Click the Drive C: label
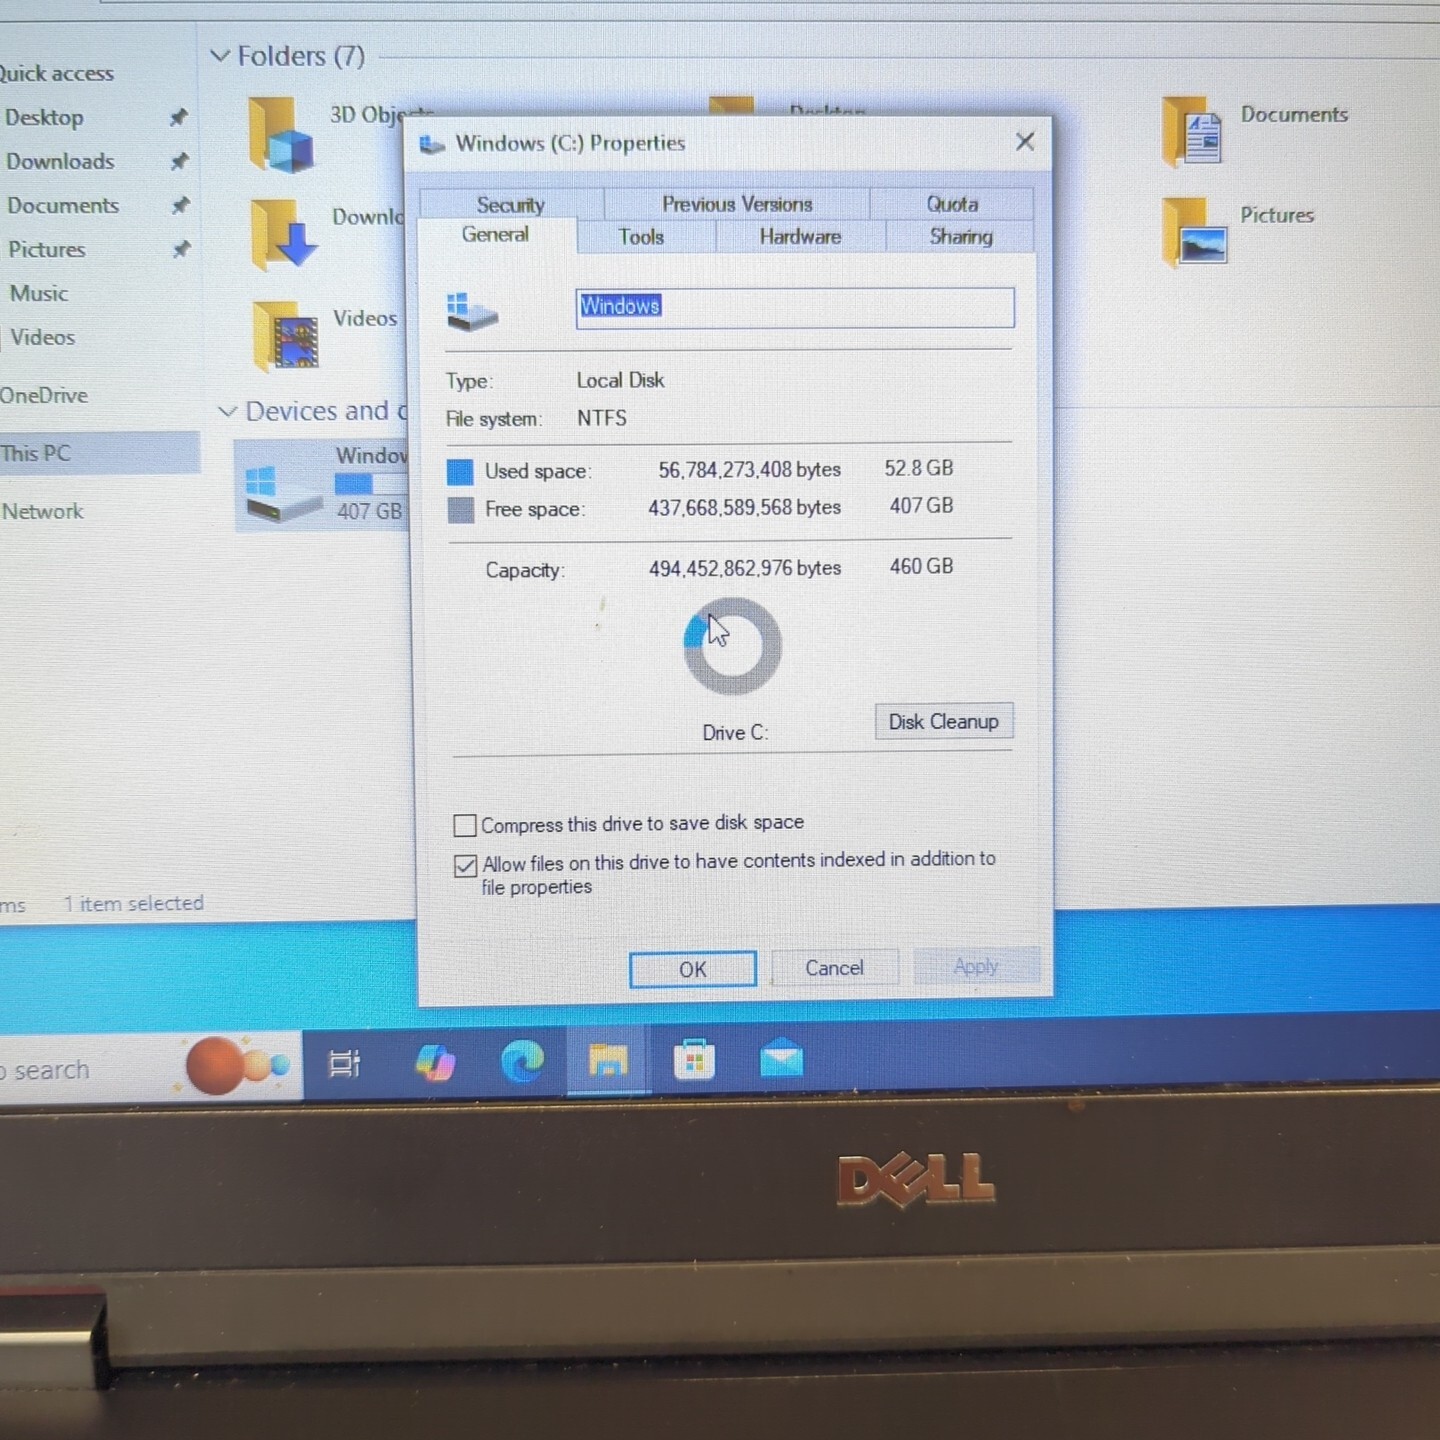Image resolution: width=1440 pixels, height=1440 pixels. (735, 732)
